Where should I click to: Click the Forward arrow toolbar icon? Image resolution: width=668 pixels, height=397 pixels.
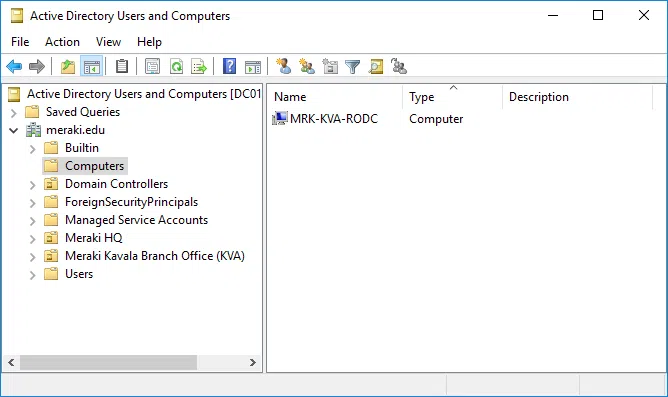click(37, 66)
